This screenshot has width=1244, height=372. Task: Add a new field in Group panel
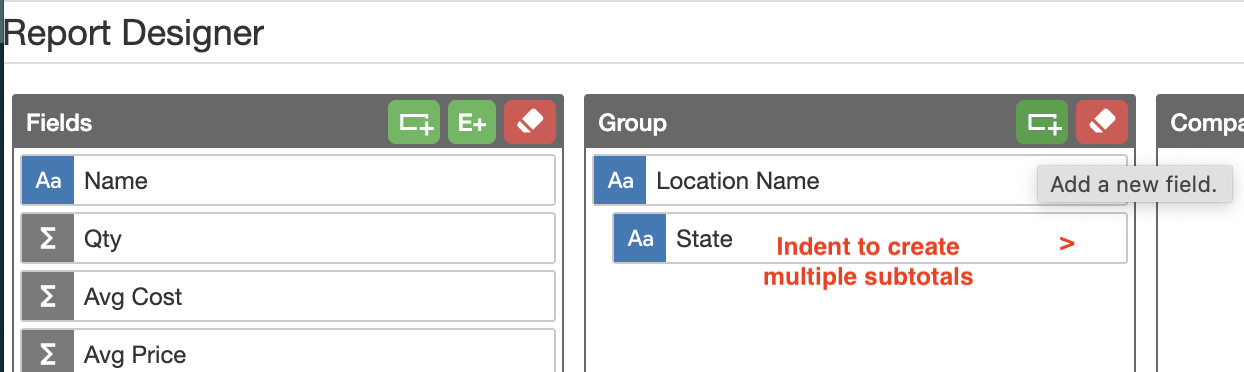[1042, 122]
